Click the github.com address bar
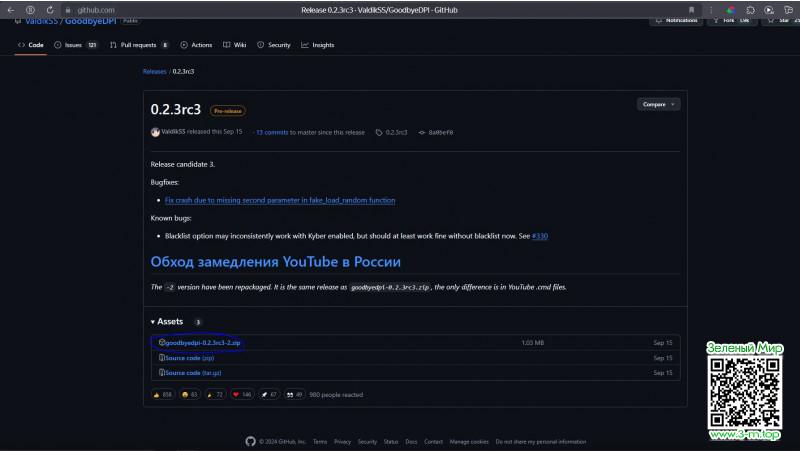The image size is (800, 451). click(x=96, y=10)
